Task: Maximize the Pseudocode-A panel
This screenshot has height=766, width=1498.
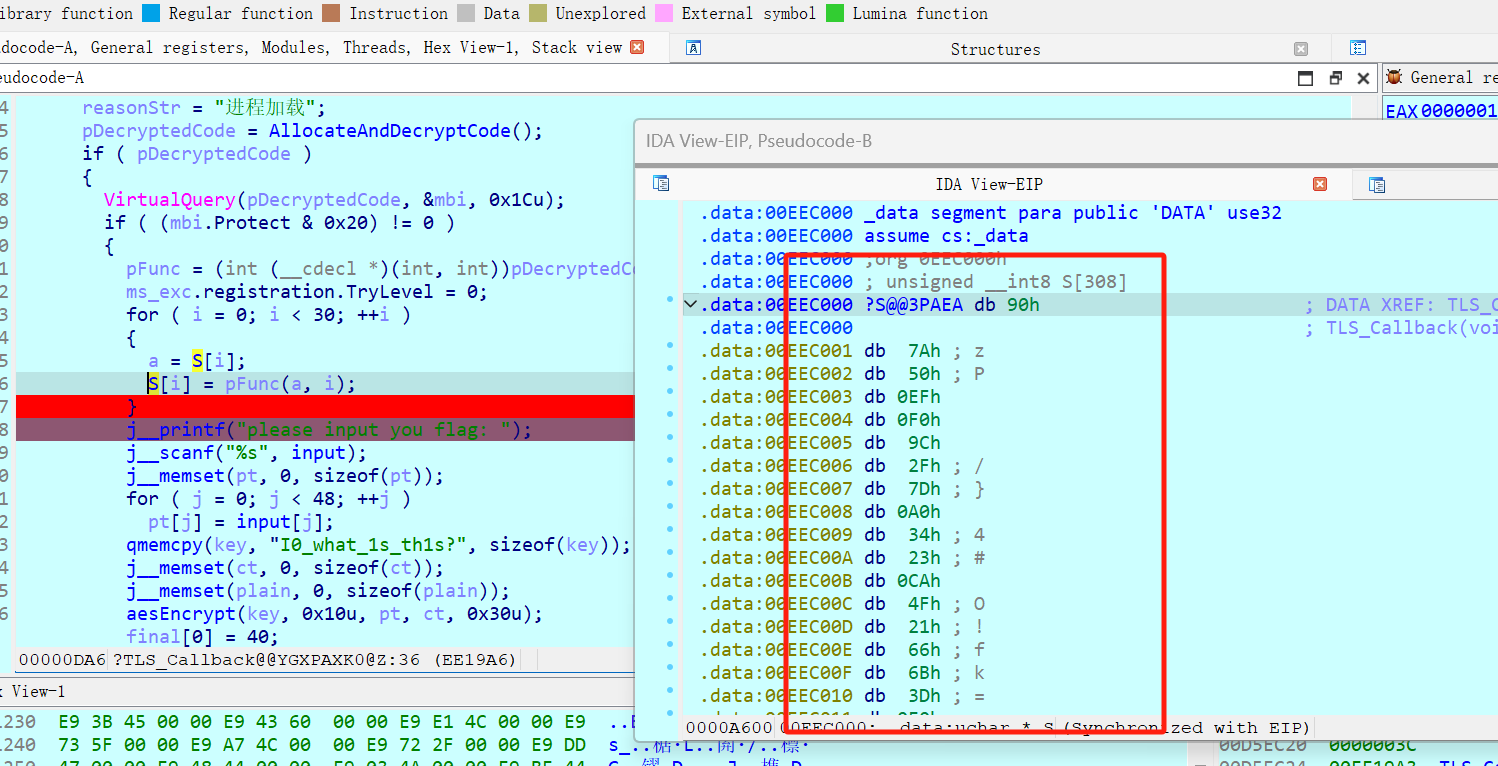Action: [1305, 78]
